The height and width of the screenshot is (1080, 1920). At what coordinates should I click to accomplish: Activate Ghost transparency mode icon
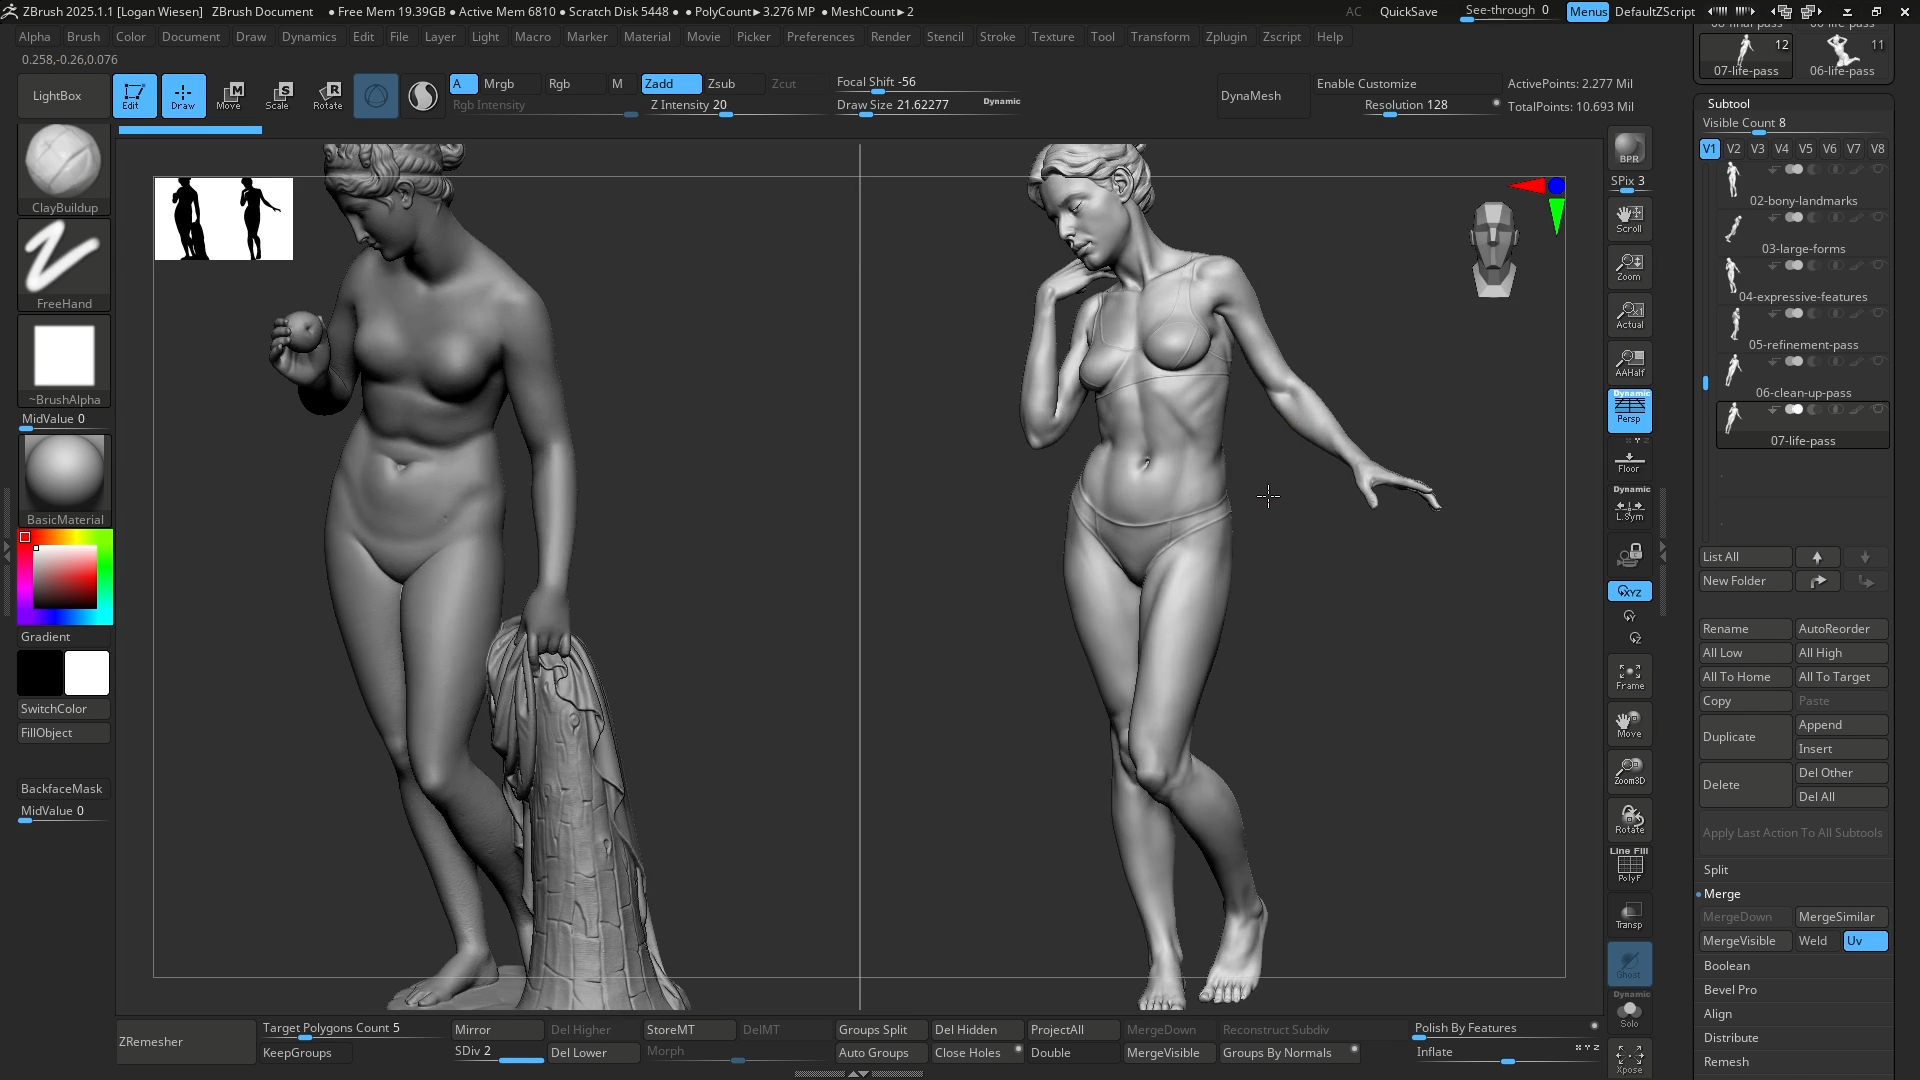1629,965
